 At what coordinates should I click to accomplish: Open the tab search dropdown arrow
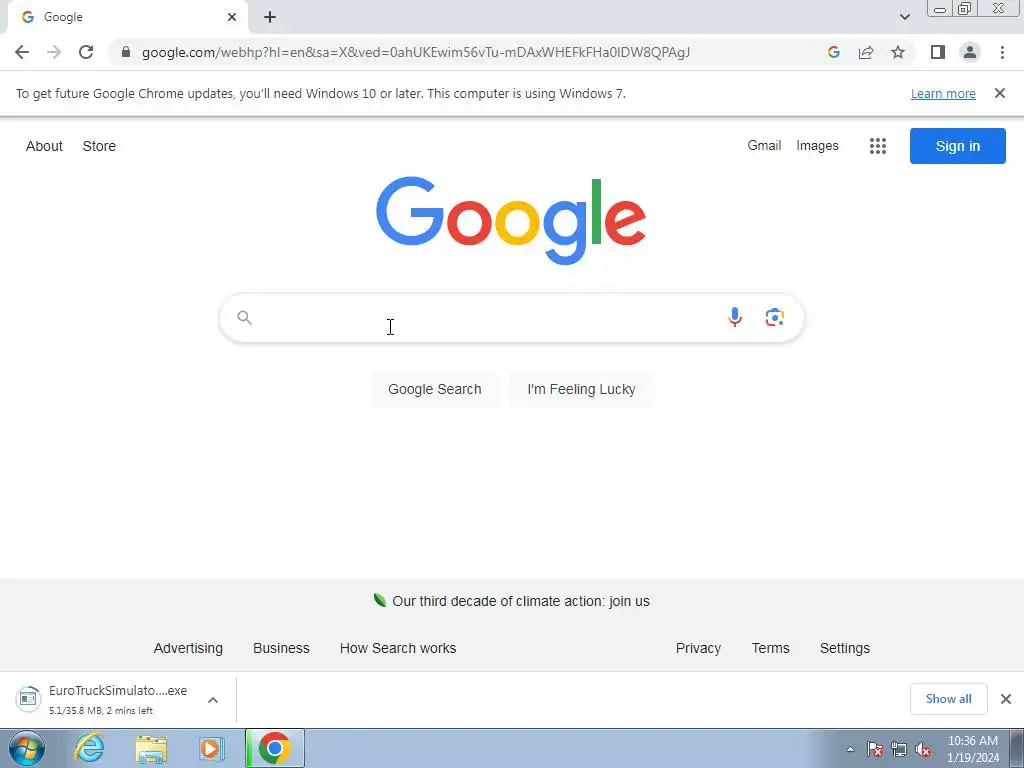point(904,17)
